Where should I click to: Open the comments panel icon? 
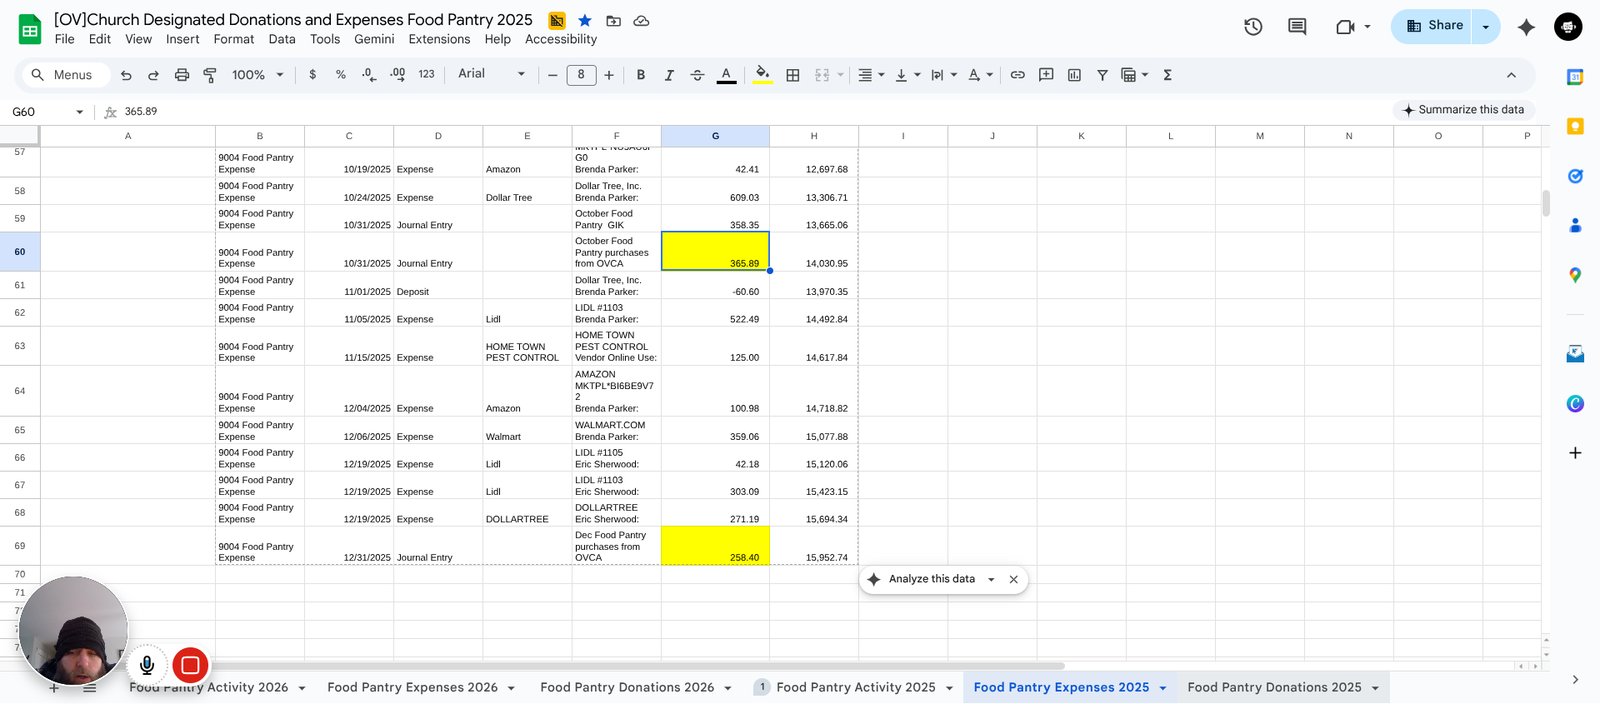tap(1297, 27)
